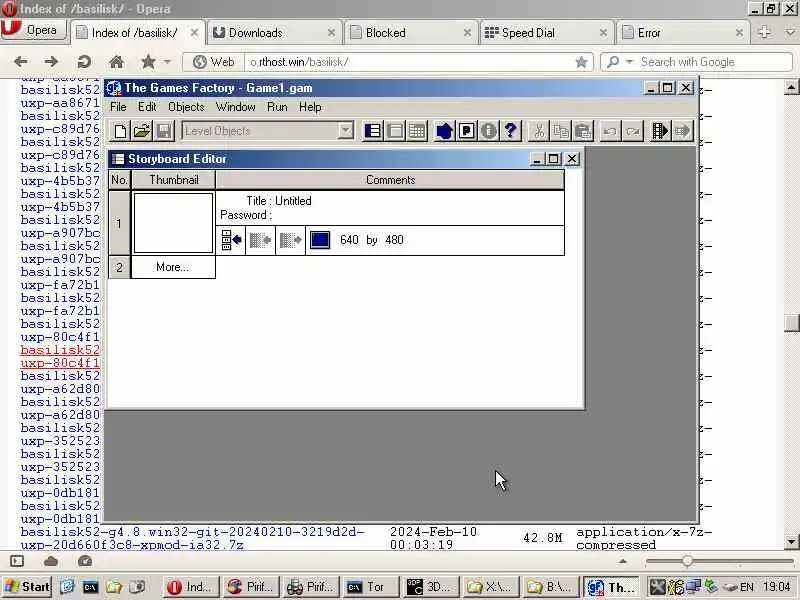This screenshot has height=600, width=800.
Task: Open the File menu in Games Factory
Action: point(118,107)
